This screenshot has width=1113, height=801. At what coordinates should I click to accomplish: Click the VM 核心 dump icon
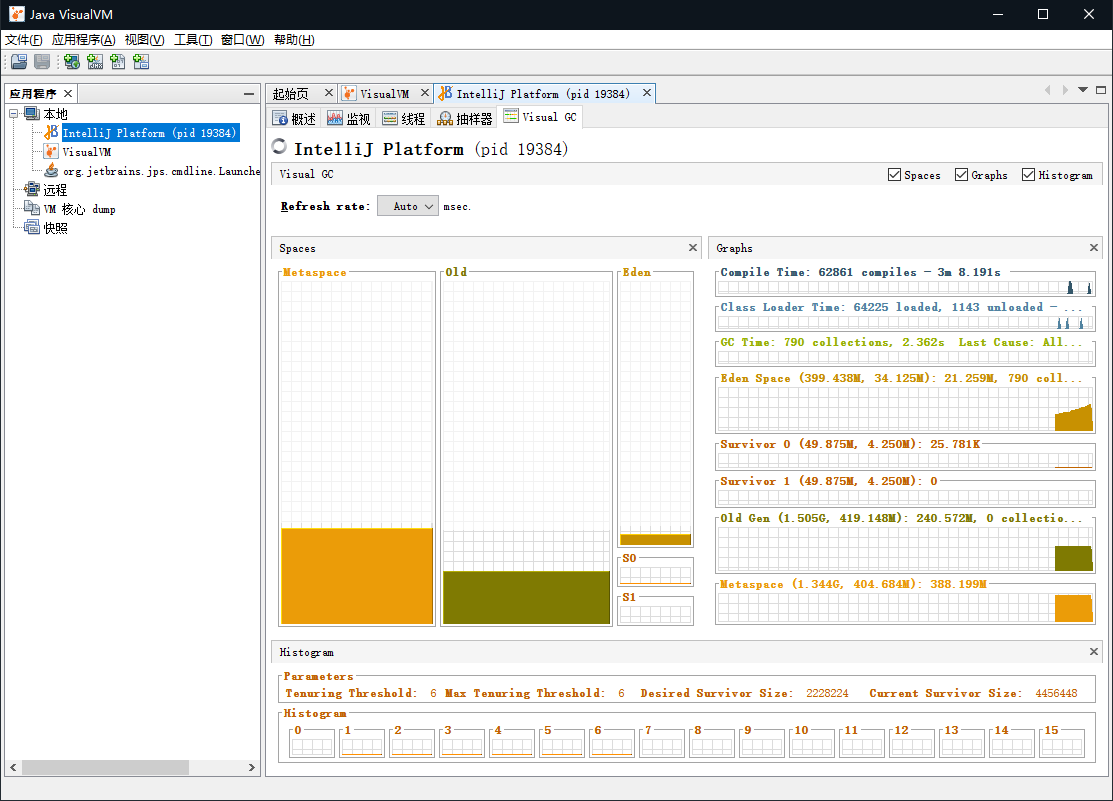pos(32,208)
